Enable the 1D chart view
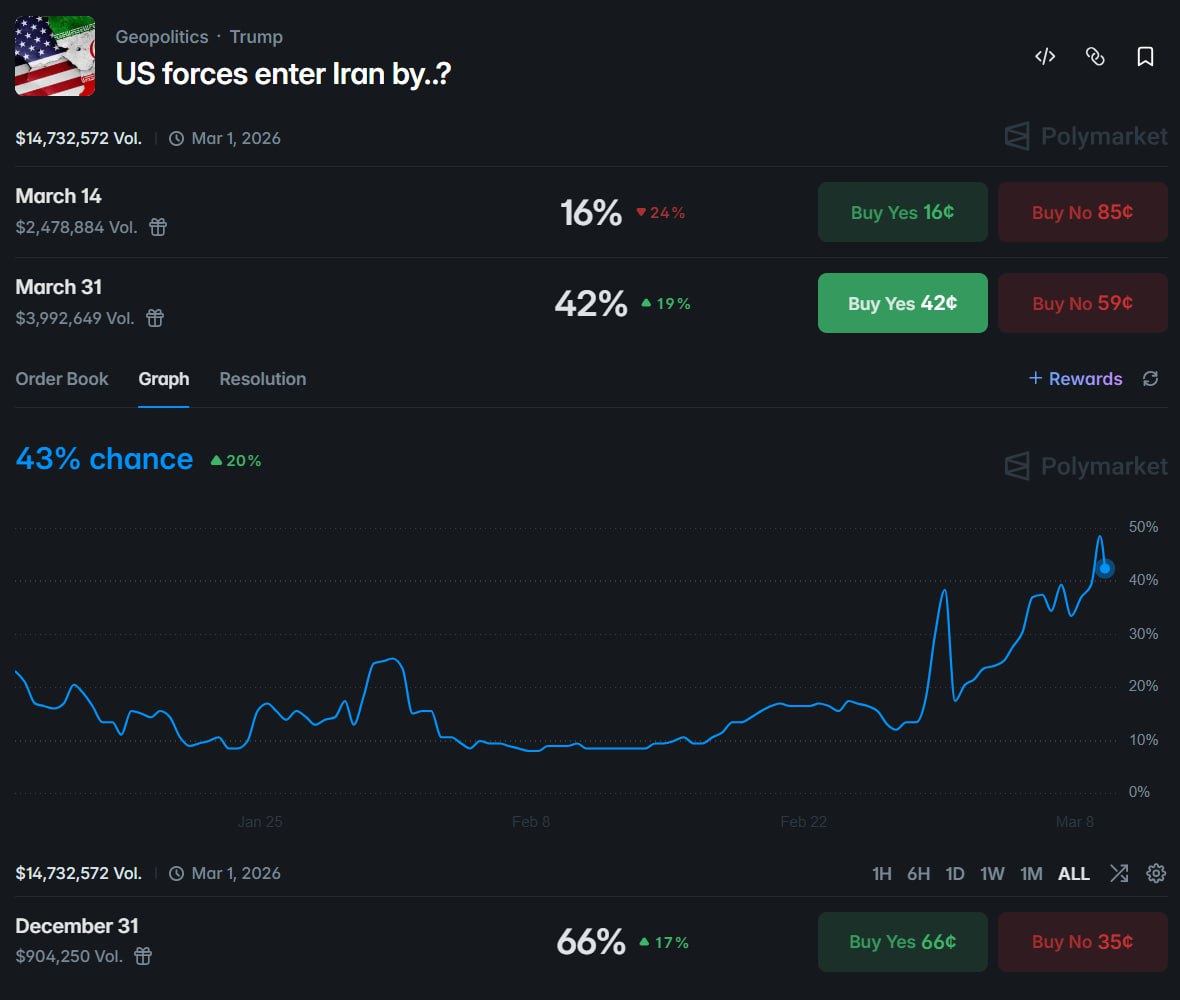The height and width of the screenshot is (1000, 1180). tap(955, 873)
